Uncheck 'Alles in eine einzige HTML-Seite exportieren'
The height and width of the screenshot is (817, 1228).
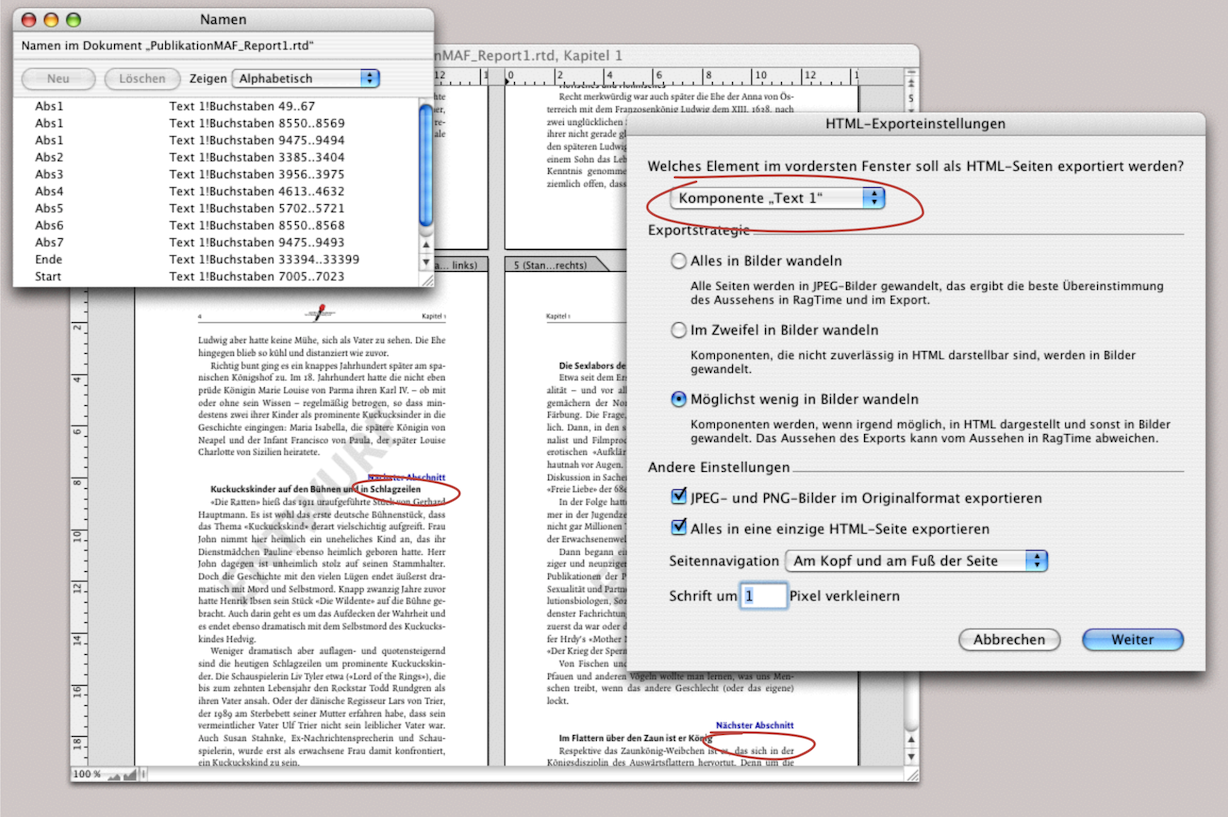point(679,529)
